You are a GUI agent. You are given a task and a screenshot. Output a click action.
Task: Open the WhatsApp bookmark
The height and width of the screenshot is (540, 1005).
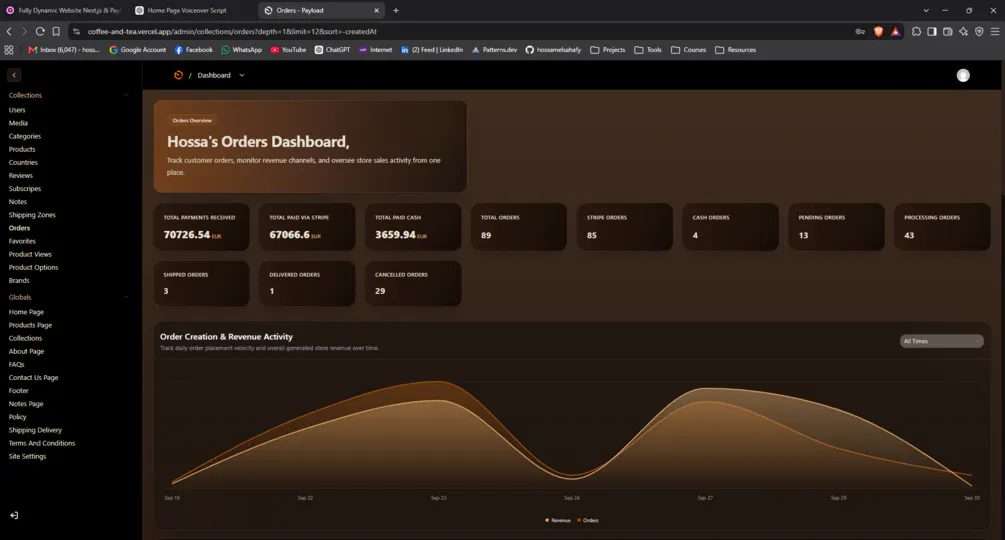click(242, 50)
